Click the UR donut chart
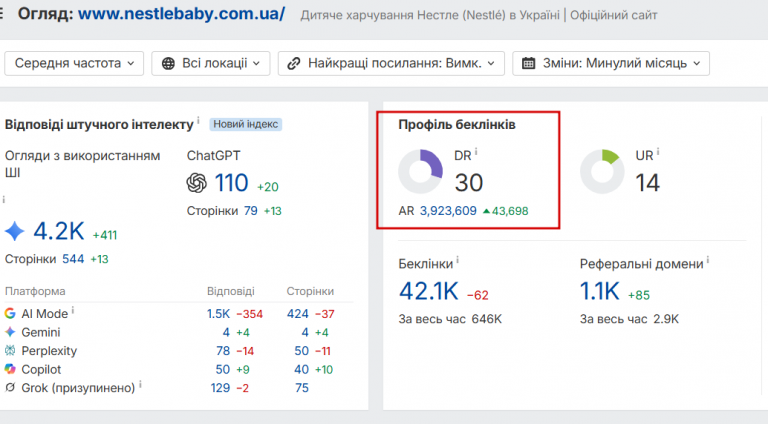Image resolution: width=768 pixels, height=424 pixels. click(602, 172)
